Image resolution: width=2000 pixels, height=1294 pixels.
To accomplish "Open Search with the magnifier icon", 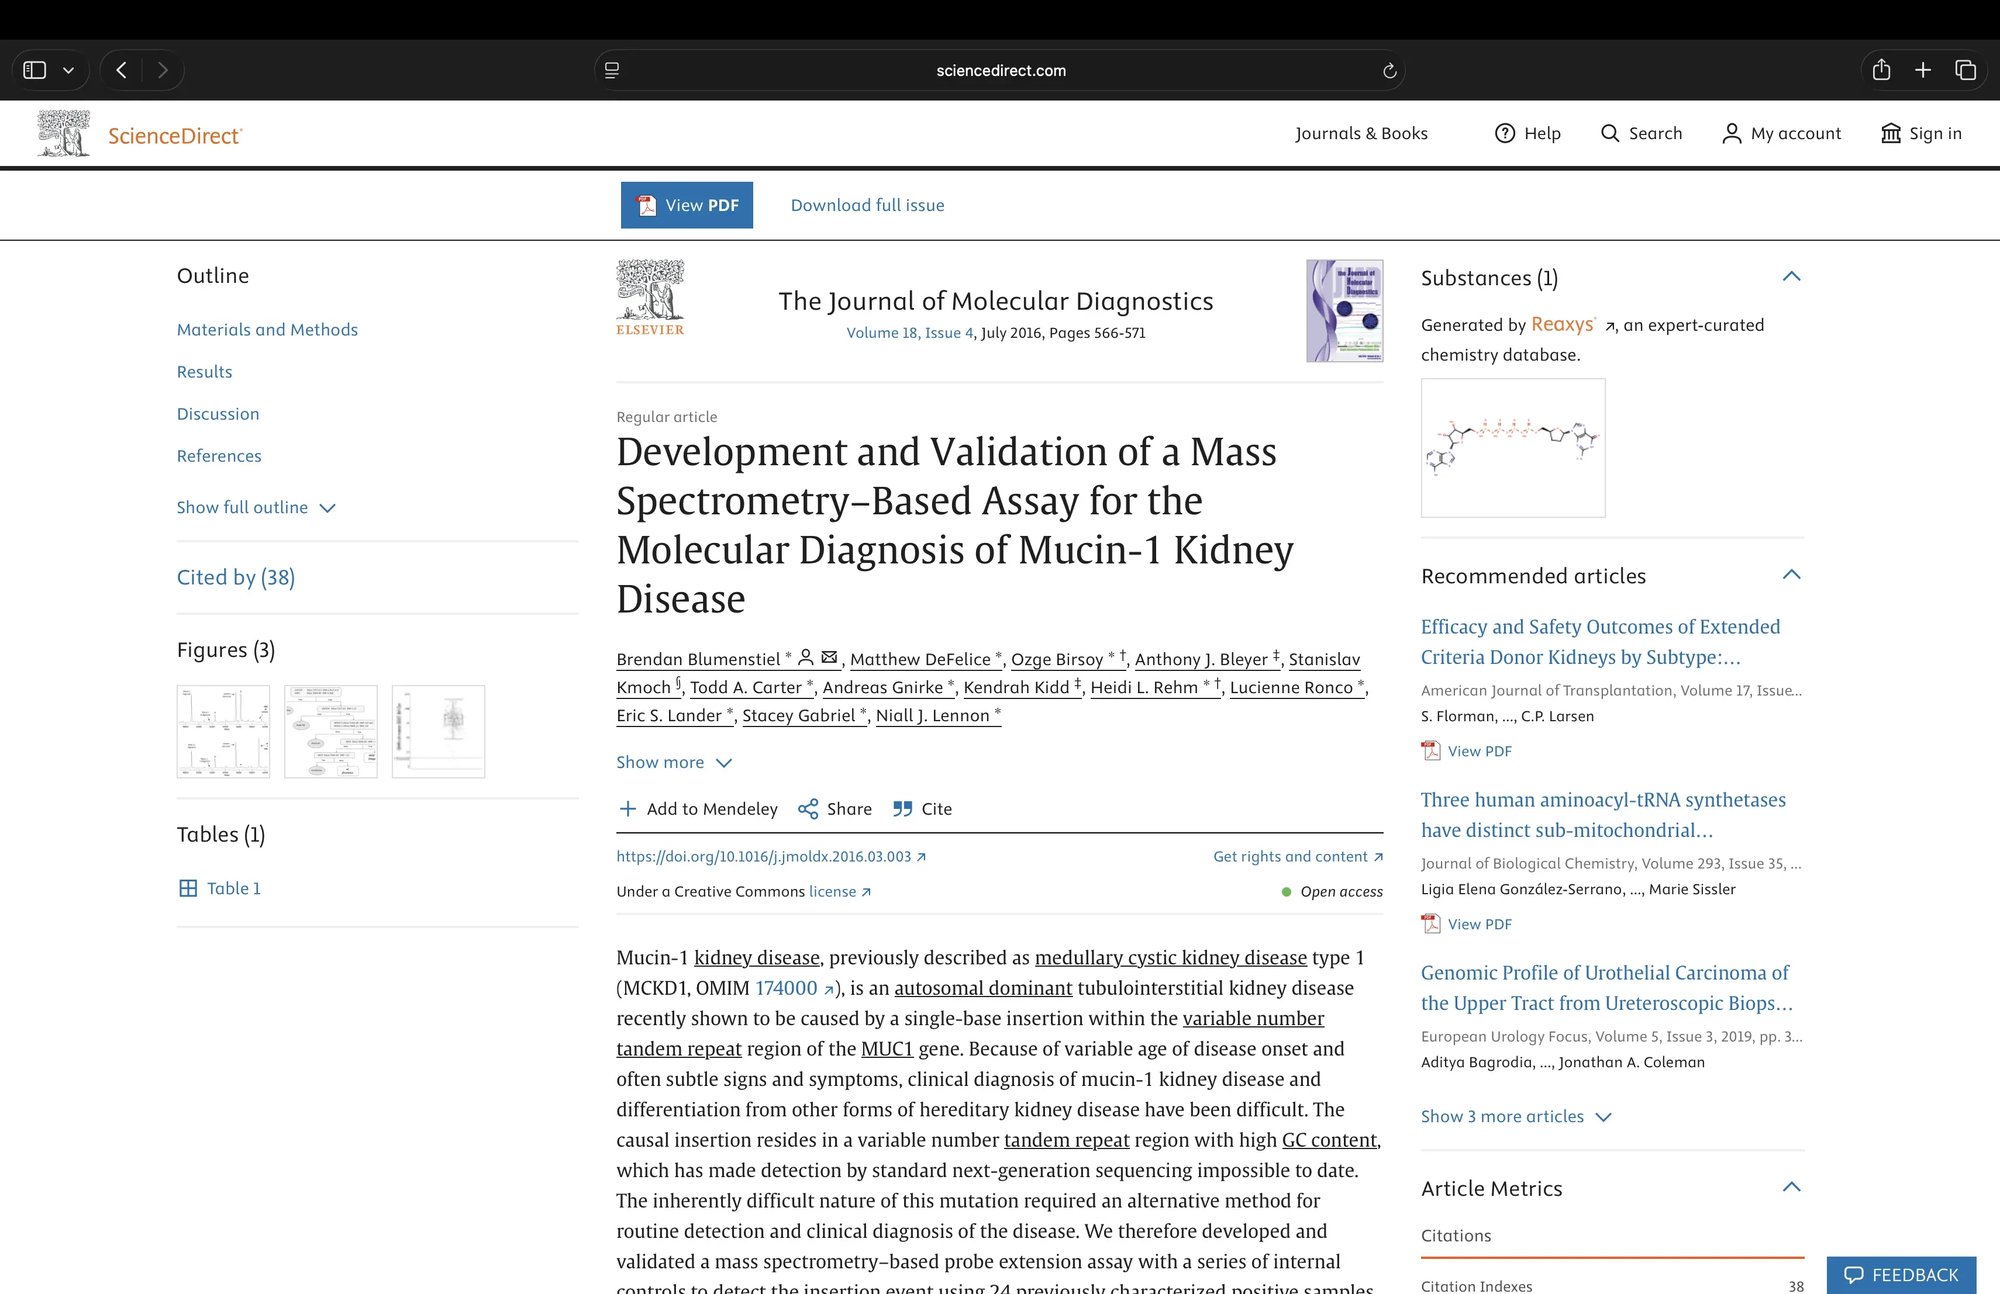I will click(1610, 133).
